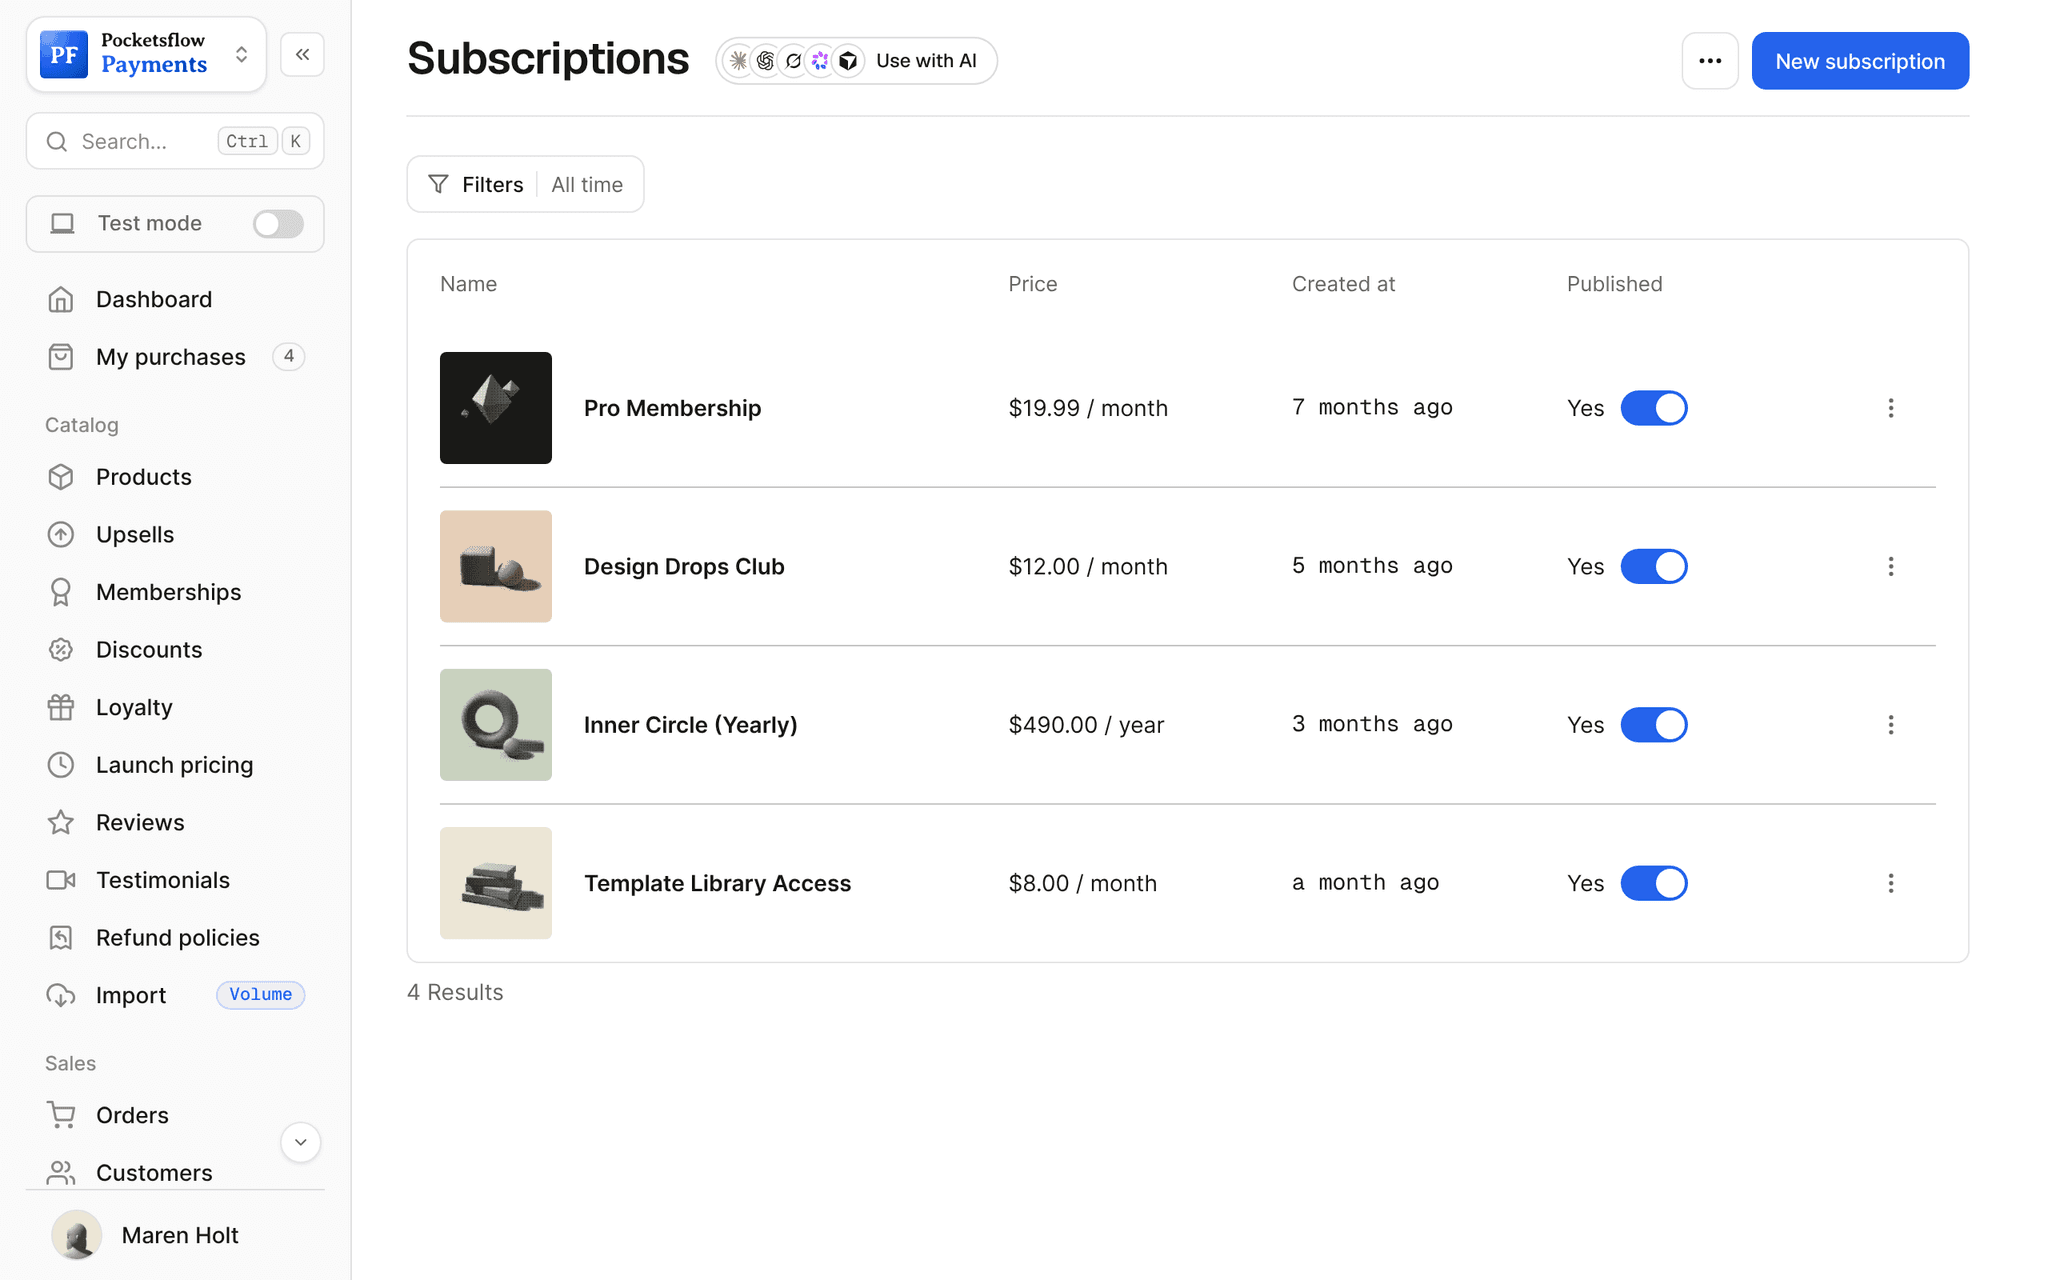The height and width of the screenshot is (1280, 2048).
Task: Open the Products box icon
Action: (61, 477)
